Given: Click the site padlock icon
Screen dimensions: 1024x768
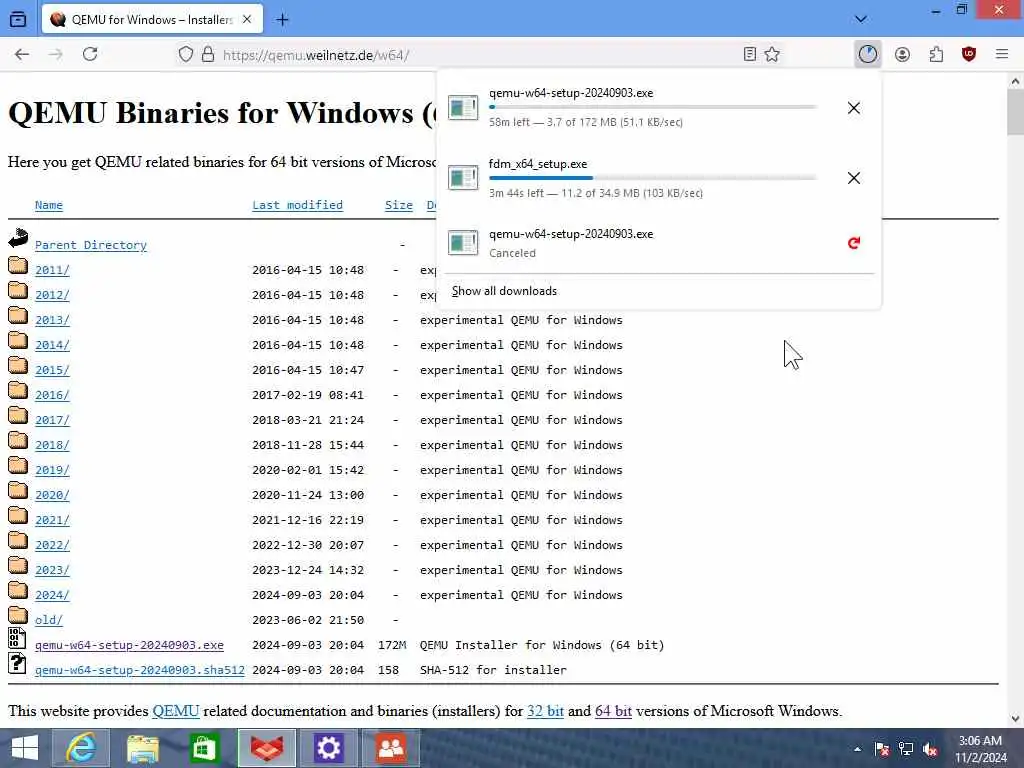Looking at the screenshot, I should (208, 54).
